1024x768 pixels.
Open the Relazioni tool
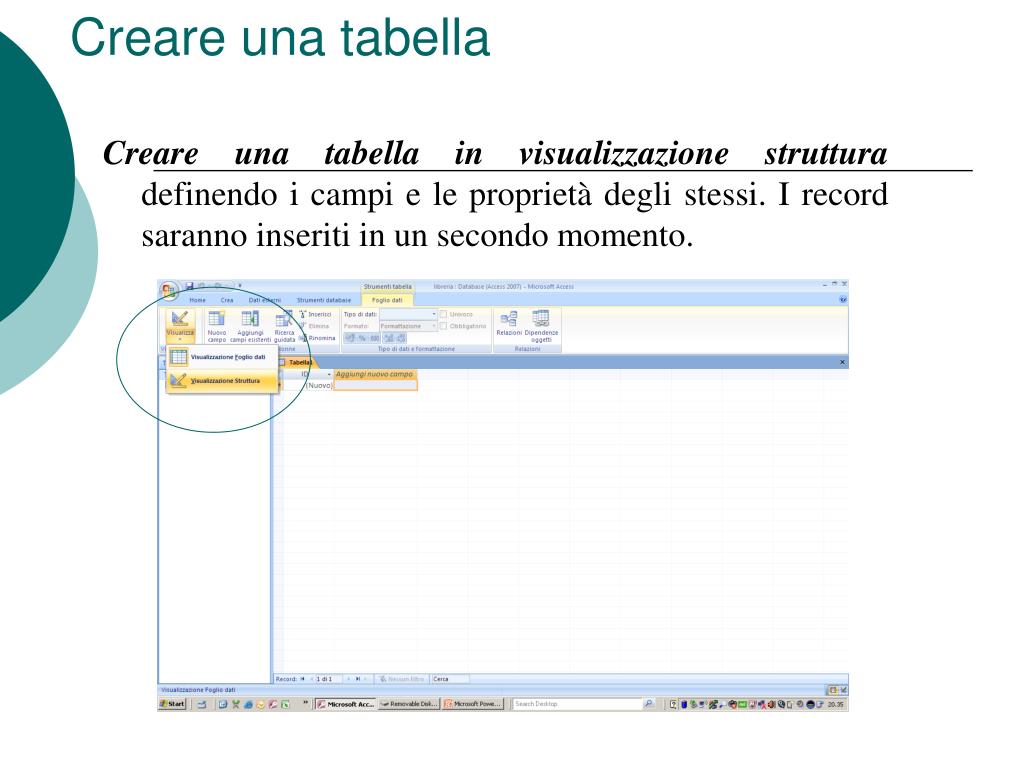tap(509, 324)
